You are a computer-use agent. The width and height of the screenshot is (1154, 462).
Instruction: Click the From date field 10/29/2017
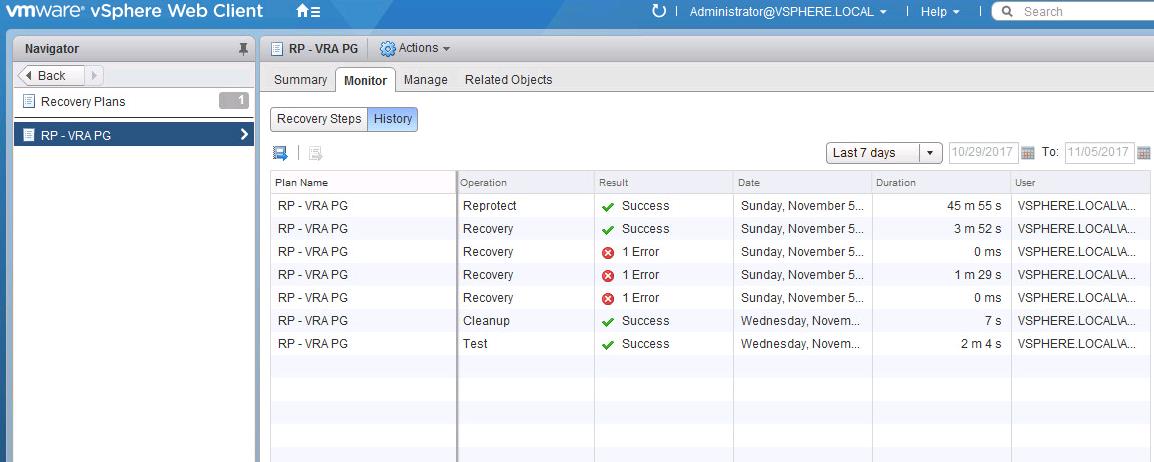[x=983, y=153]
